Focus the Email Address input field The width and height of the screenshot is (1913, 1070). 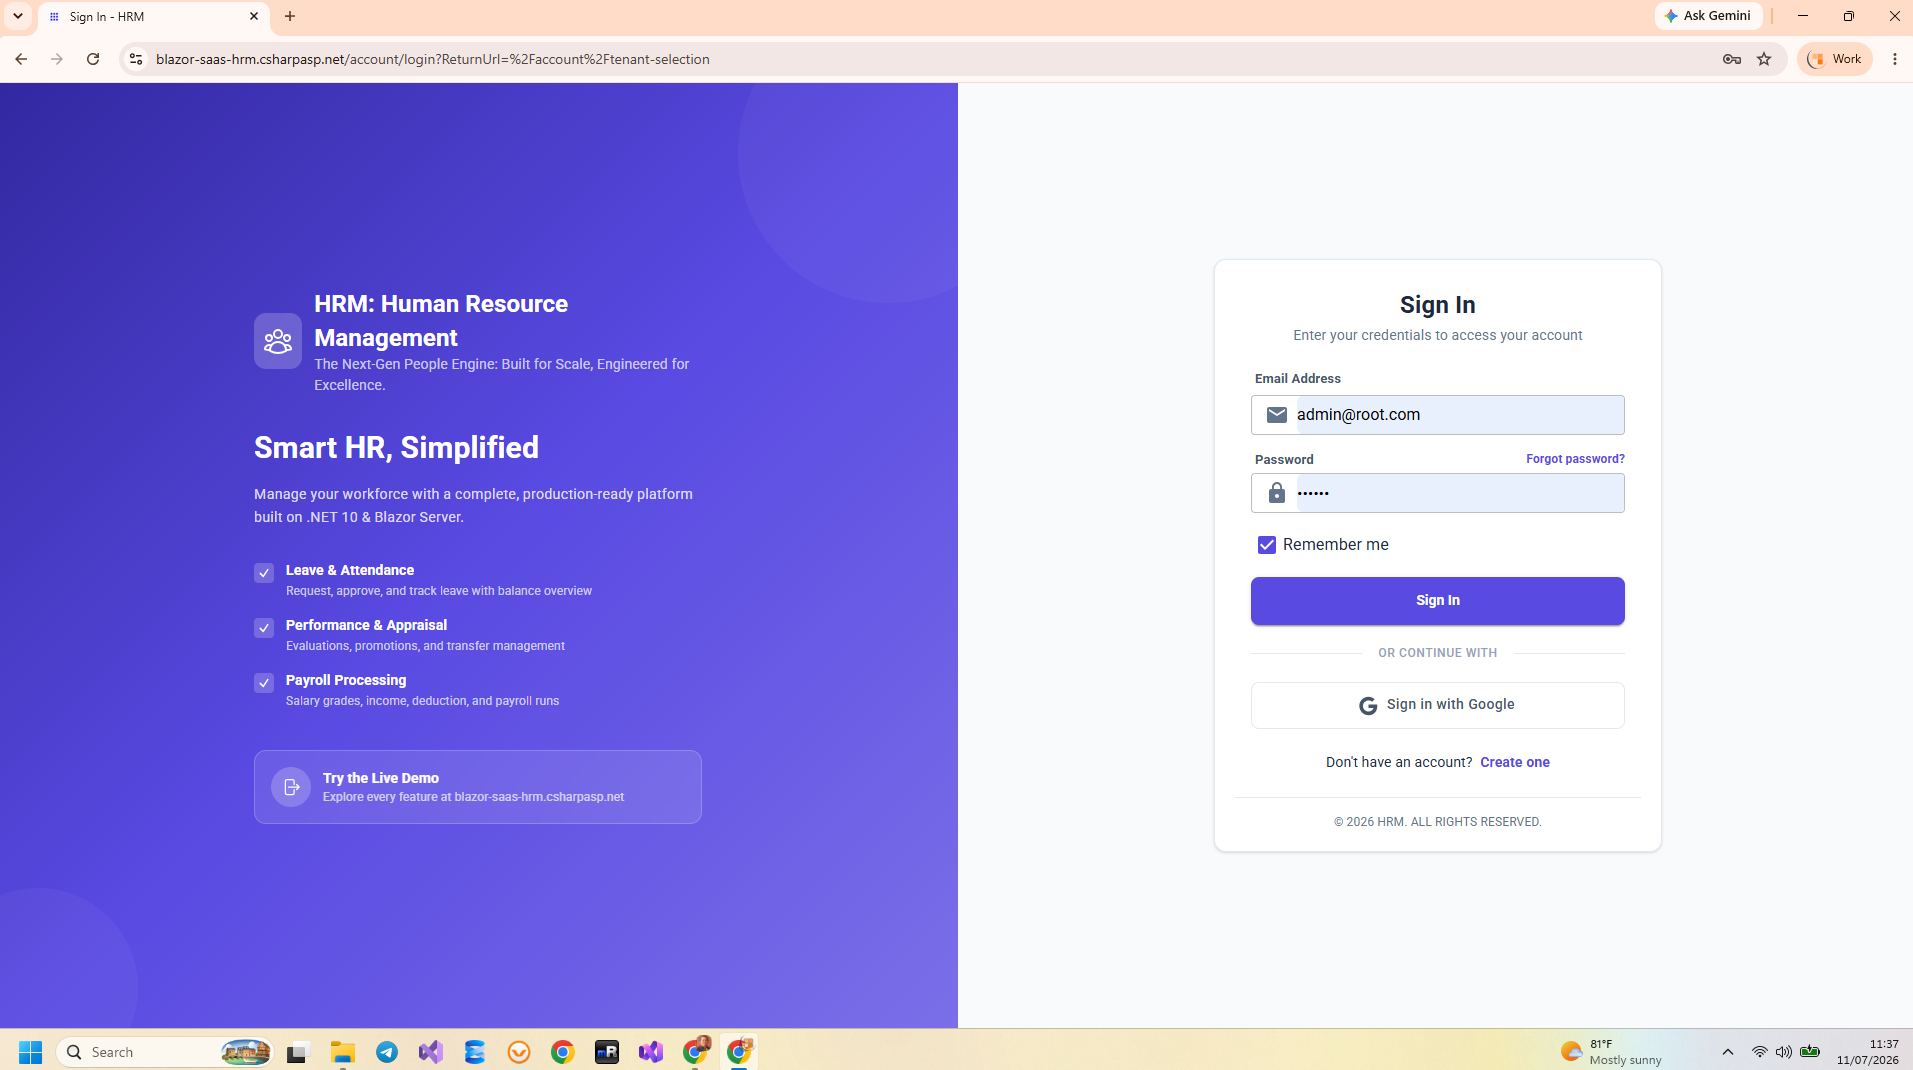tap(1437, 415)
